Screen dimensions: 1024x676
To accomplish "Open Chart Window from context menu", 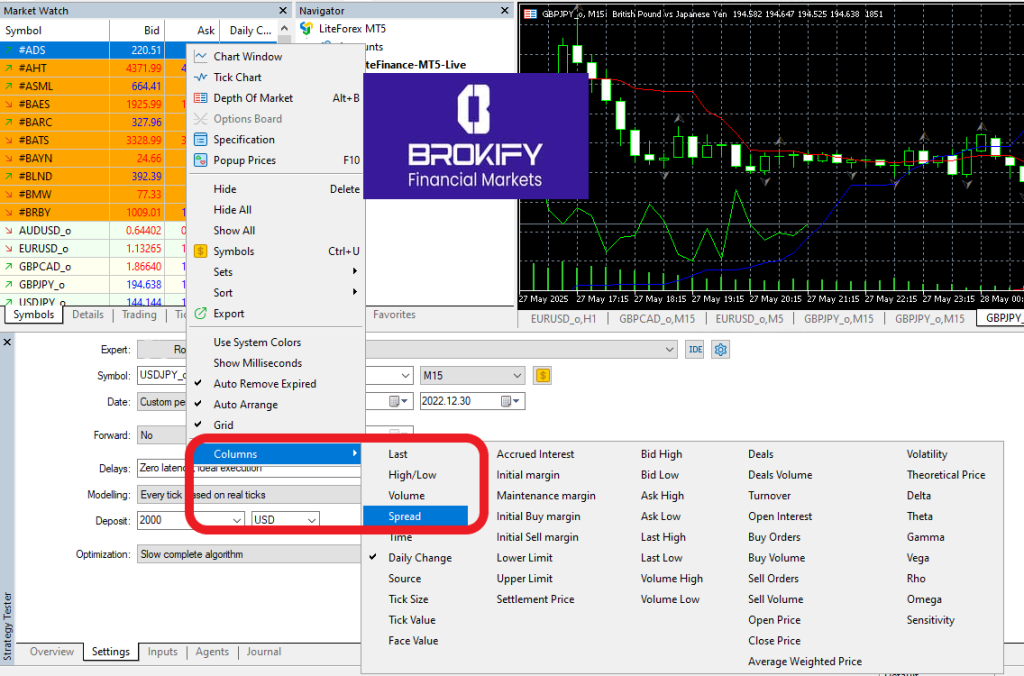I will pyautogui.click(x=247, y=57).
